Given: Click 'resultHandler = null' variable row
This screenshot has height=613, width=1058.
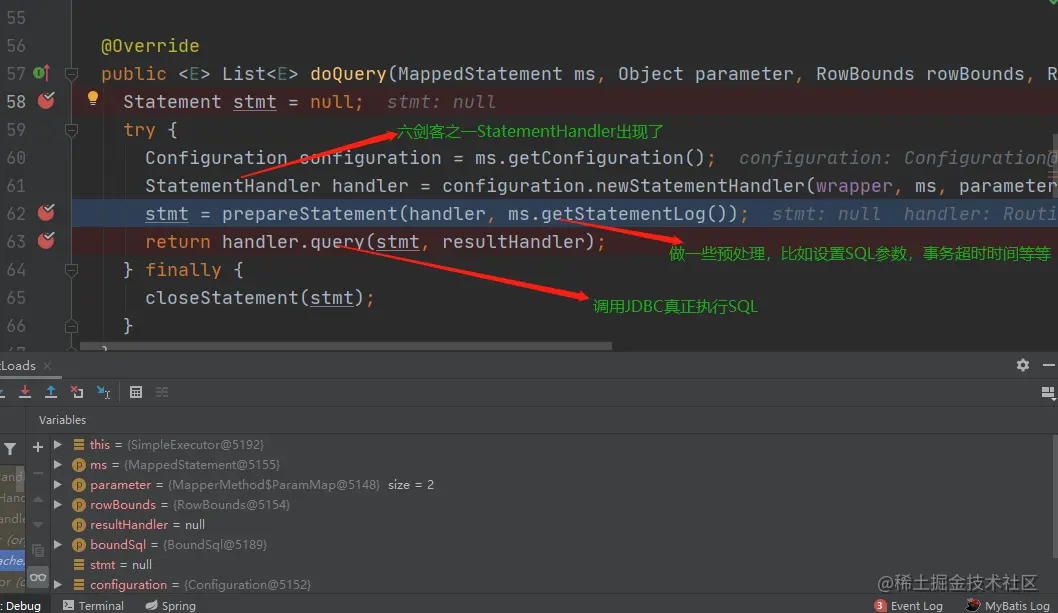Looking at the screenshot, I should point(147,525).
